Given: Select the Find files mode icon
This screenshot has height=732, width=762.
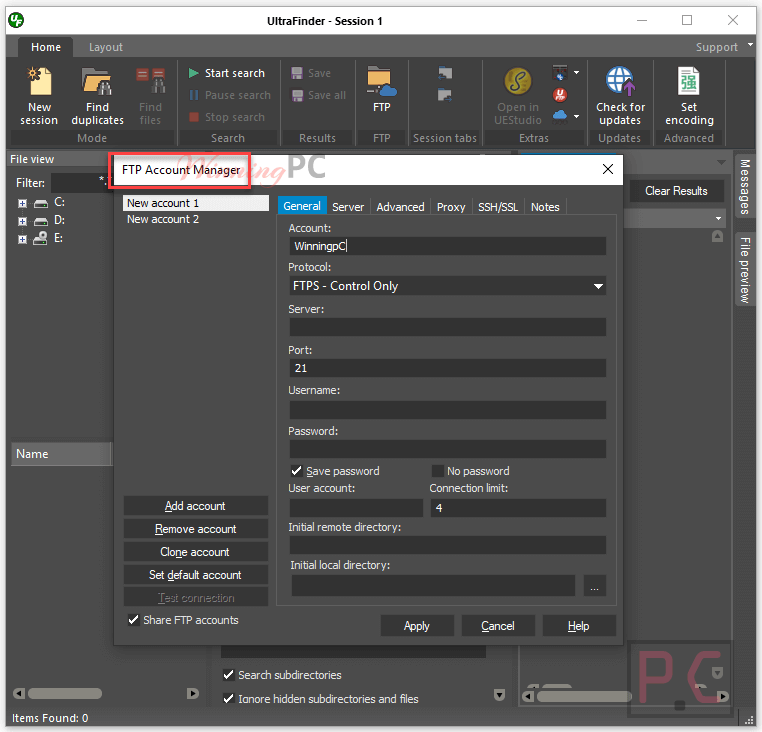Looking at the screenshot, I should 150,82.
